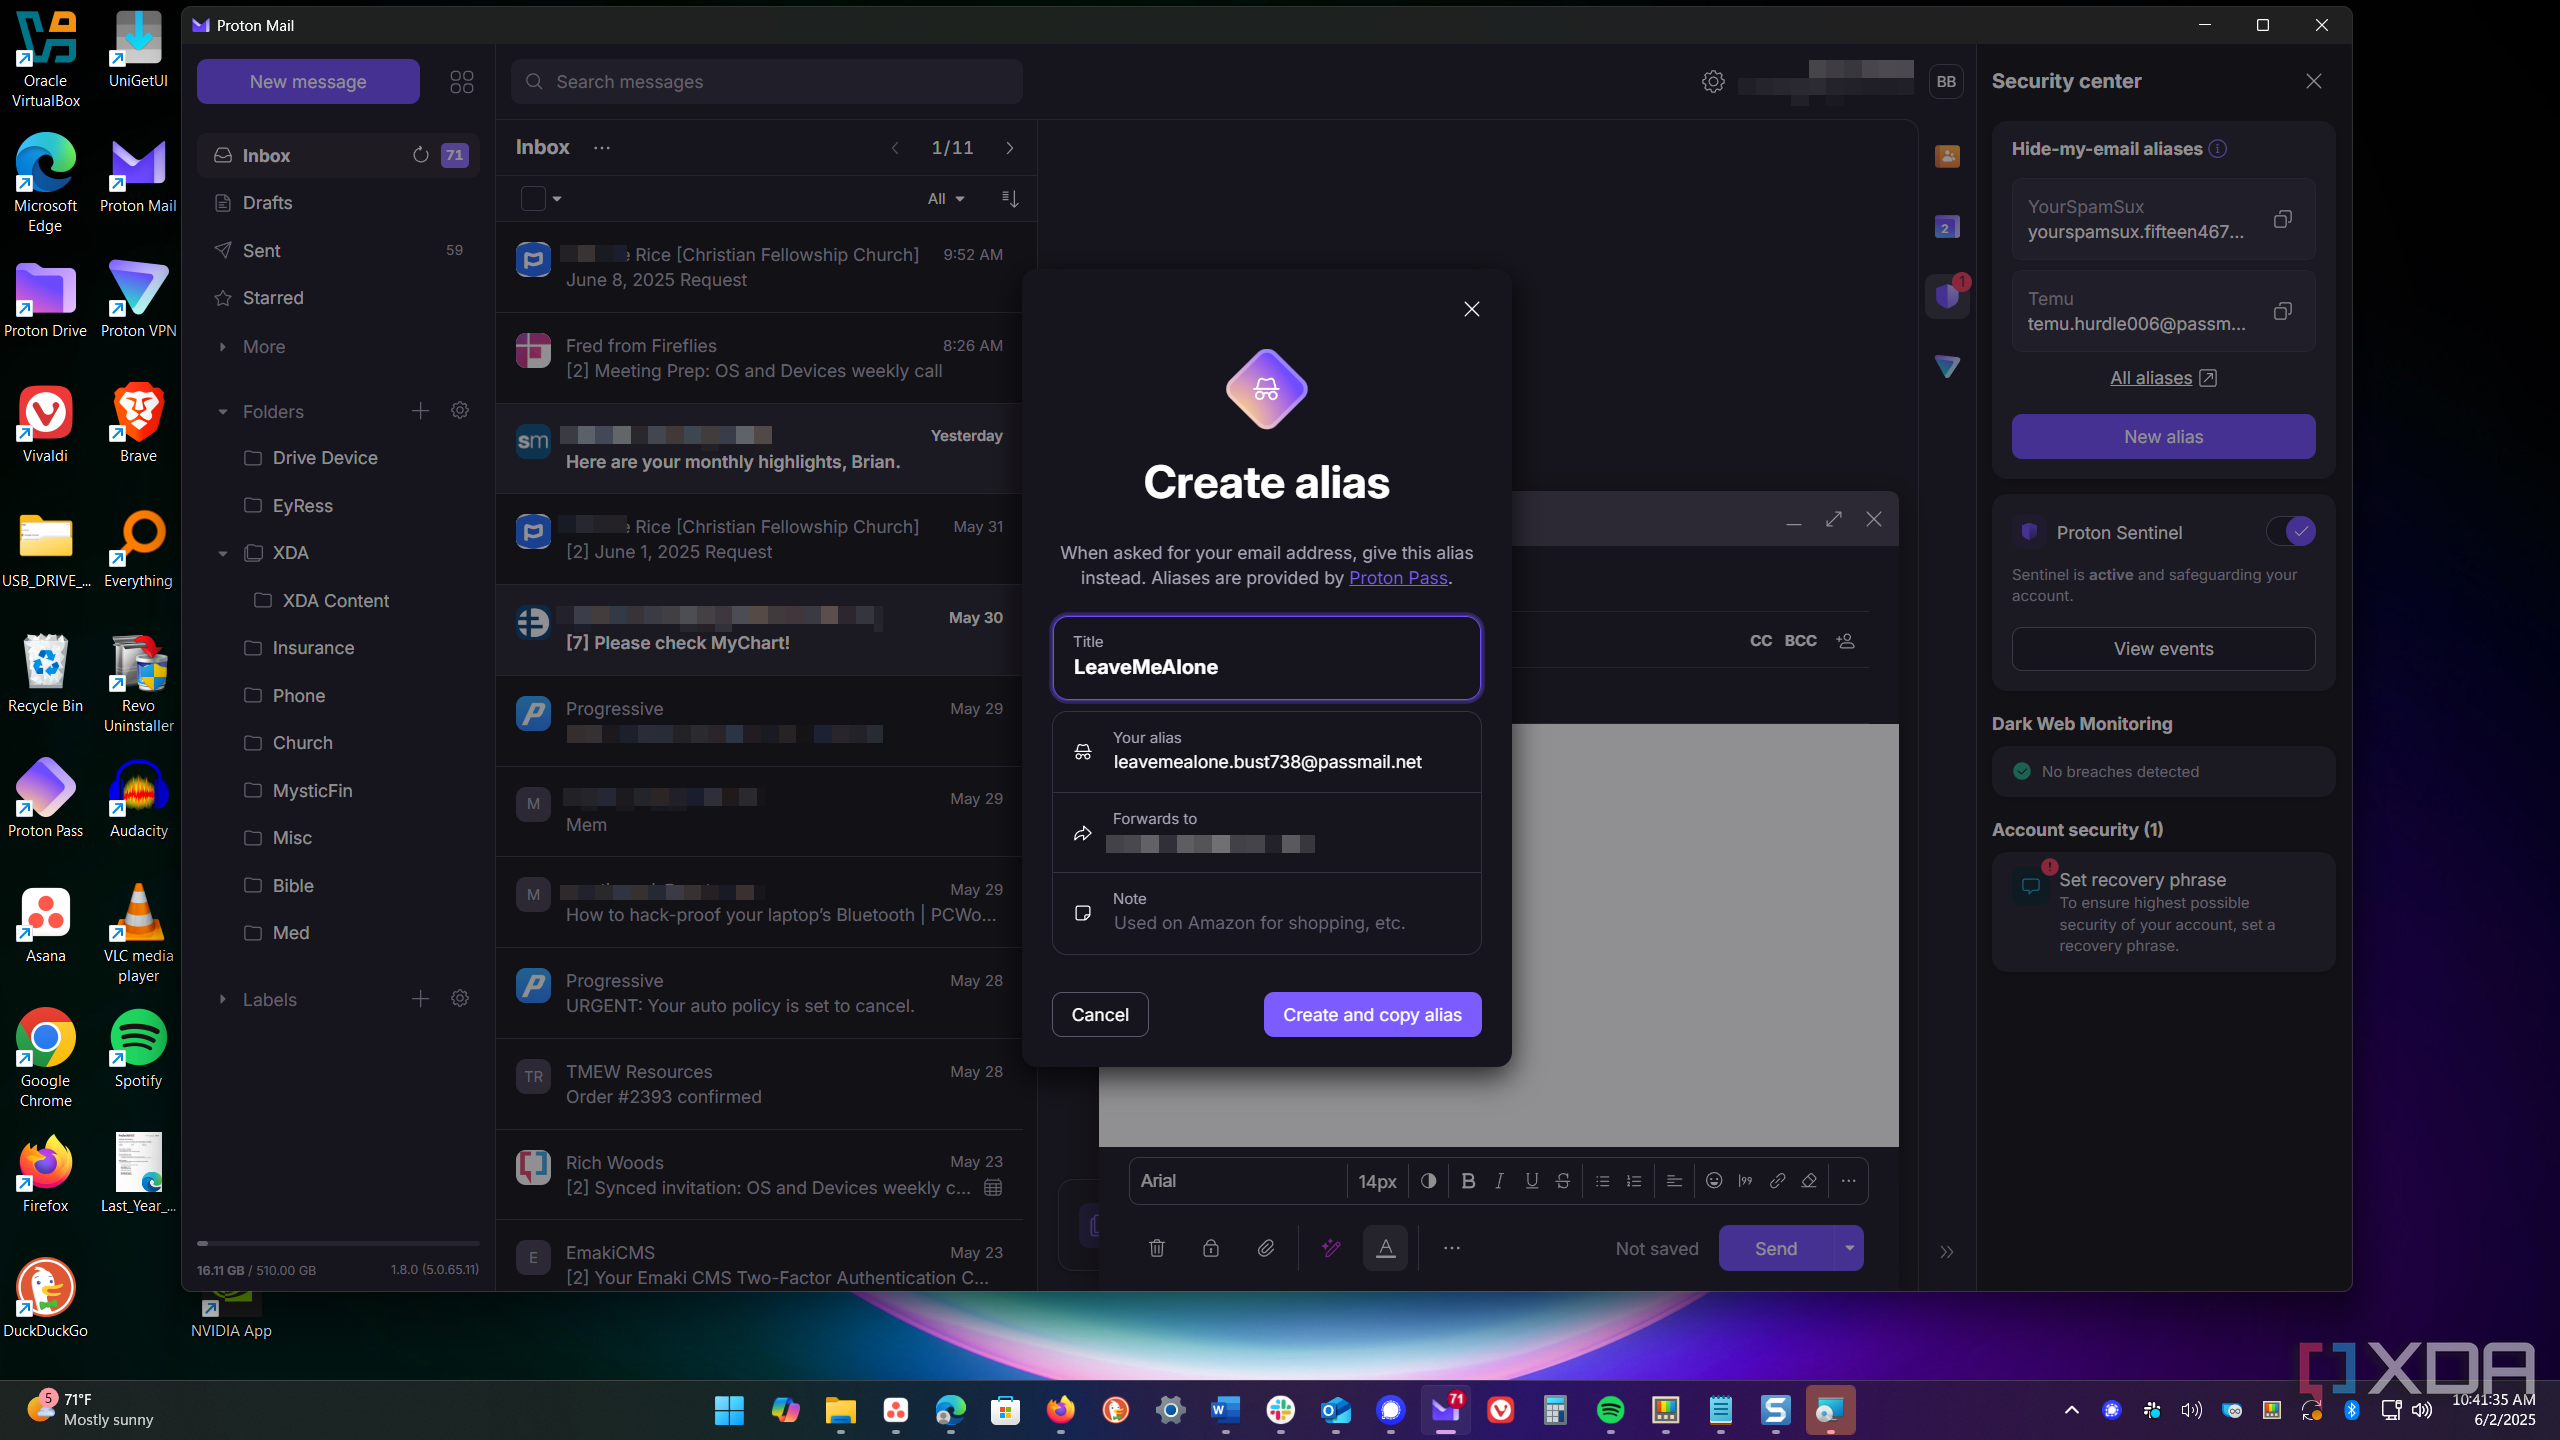Open the Security center shield icon
The height and width of the screenshot is (1440, 2560).
click(1946, 296)
